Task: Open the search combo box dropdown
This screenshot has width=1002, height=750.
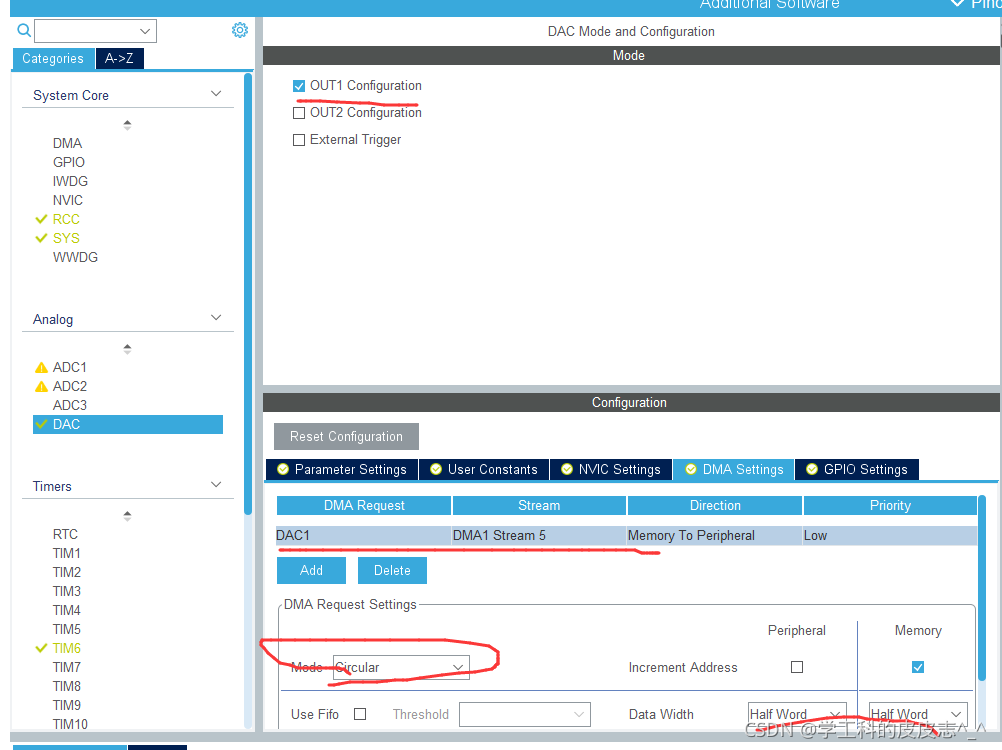Action: pyautogui.click(x=145, y=31)
